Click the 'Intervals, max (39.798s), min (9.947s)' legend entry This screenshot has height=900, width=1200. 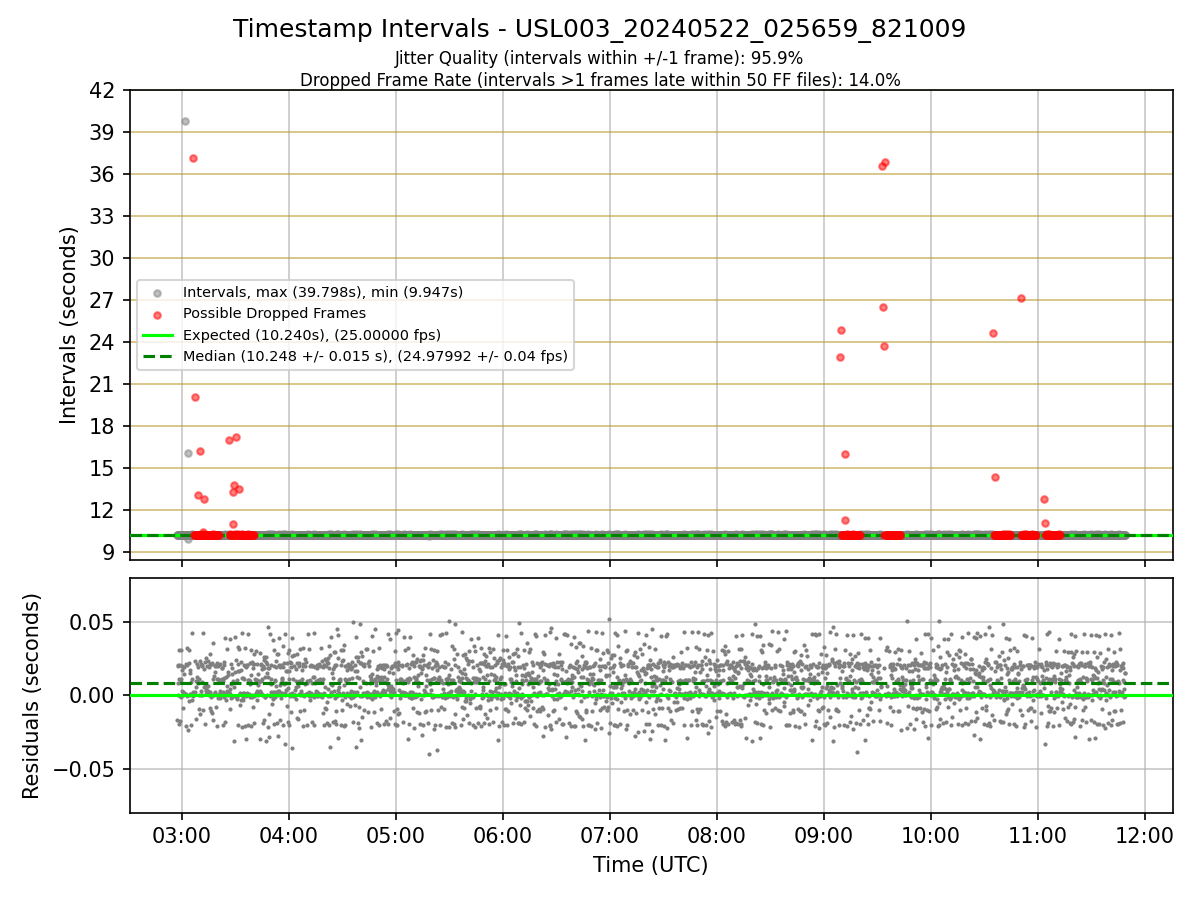(323, 292)
